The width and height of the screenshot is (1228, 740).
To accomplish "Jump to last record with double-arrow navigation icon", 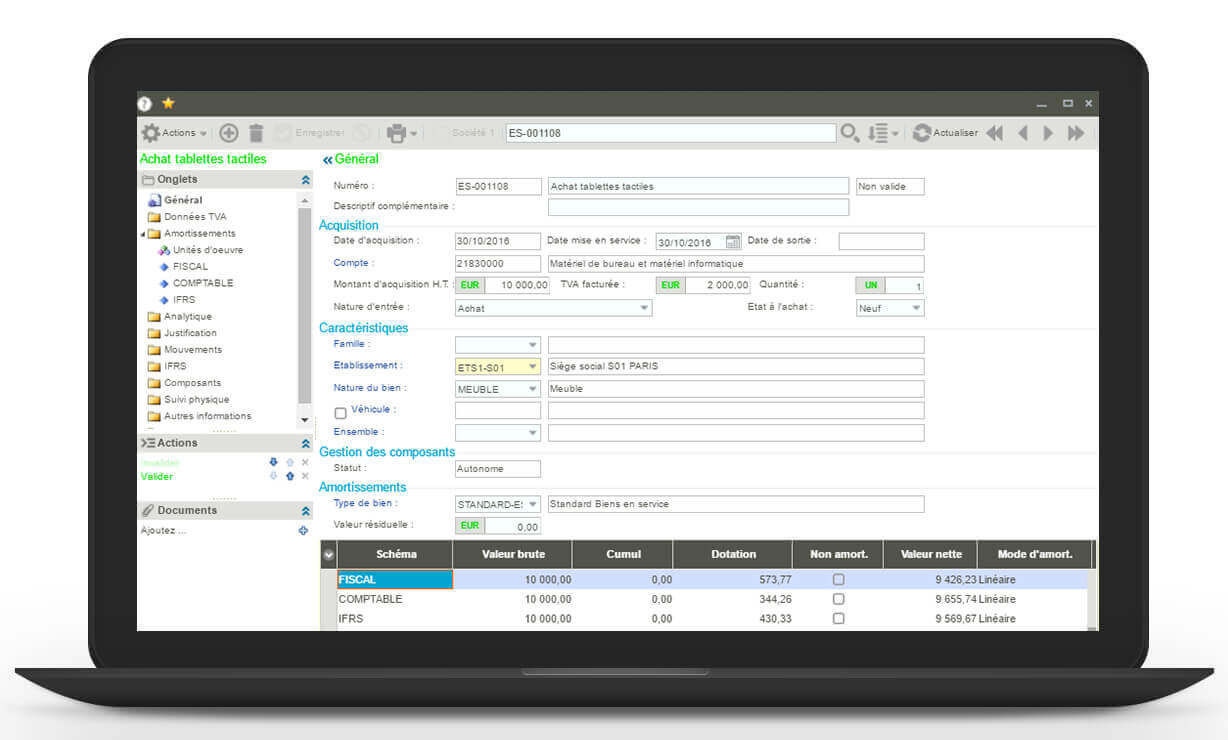I will pos(1076,131).
